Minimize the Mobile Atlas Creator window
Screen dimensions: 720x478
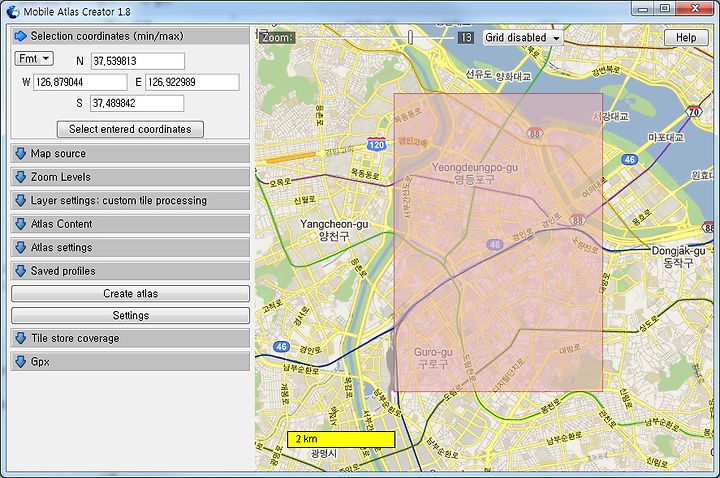click(643, 8)
